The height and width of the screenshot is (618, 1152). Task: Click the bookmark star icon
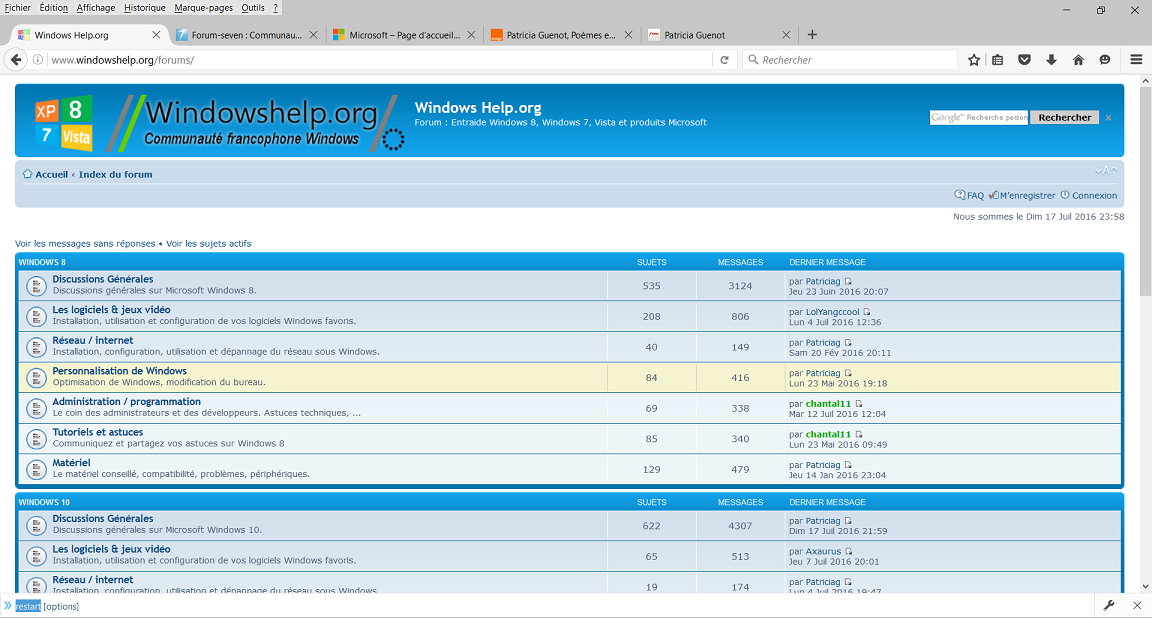[974, 60]
